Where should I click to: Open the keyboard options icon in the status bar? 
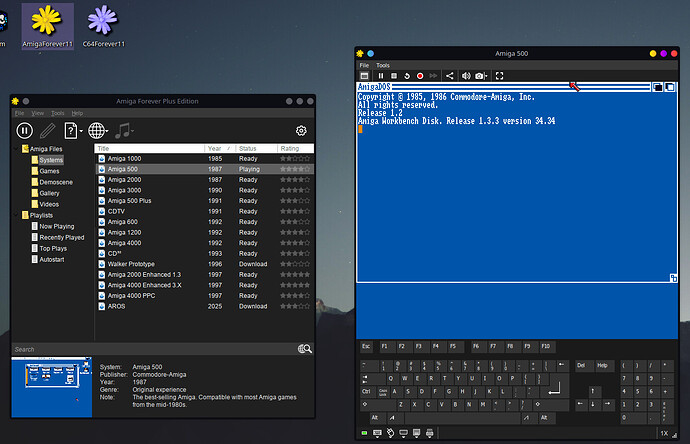pos(377,433)
